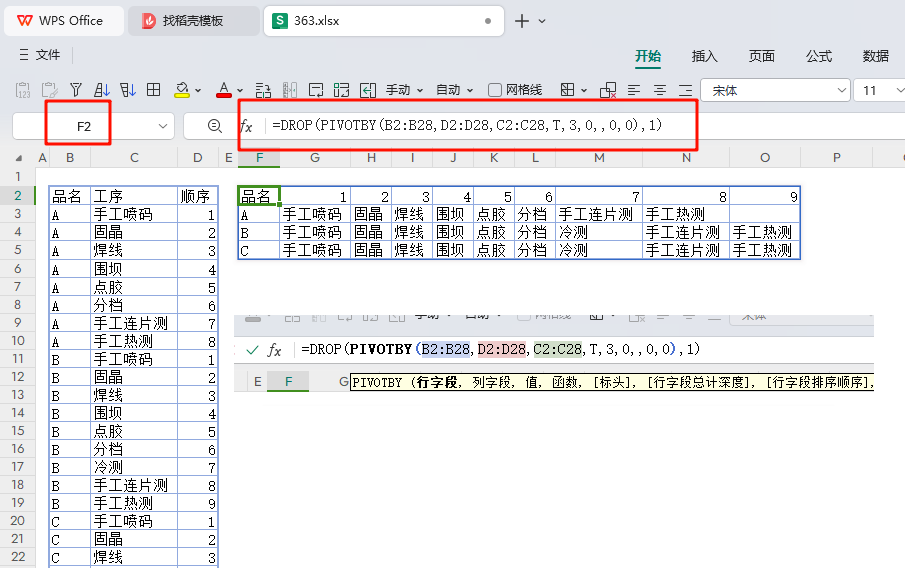Image resolution: width=905 pixels, height=568 pixels.
Task: Click the rows and columns toolbar icon
Action: coord(263,90)
